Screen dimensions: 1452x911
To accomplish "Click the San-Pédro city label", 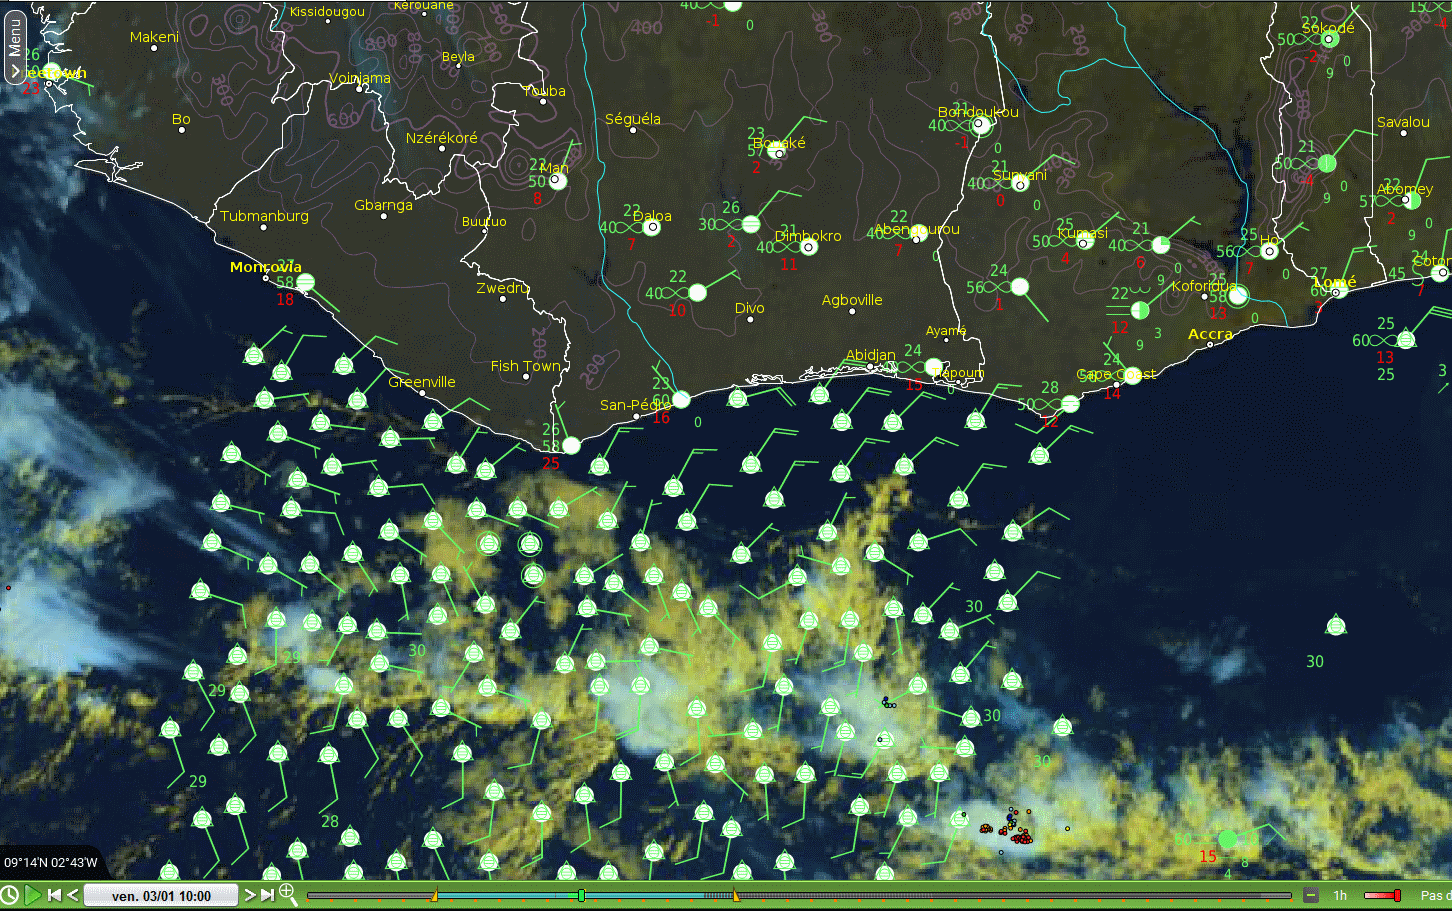I will (636, 405).
